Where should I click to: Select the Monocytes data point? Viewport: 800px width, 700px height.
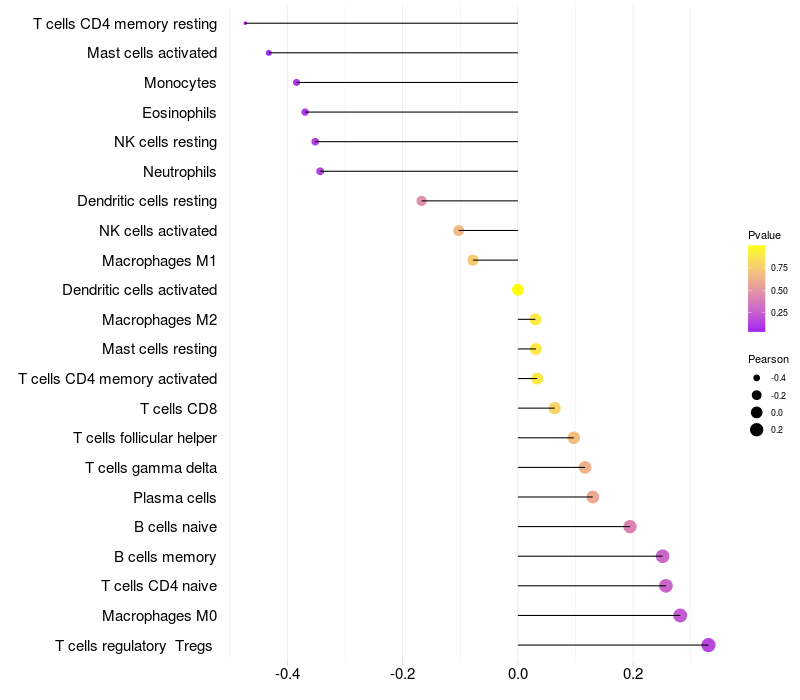coord(296,83)
